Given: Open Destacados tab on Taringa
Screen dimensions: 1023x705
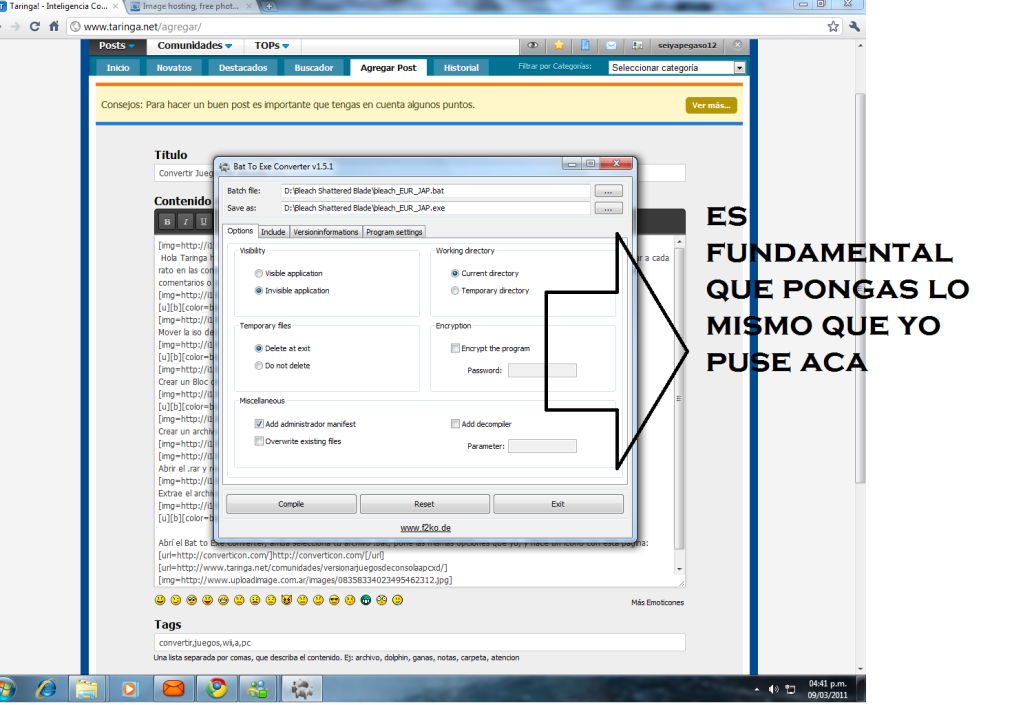Looking at the screenshot, I should click(243, 68).
